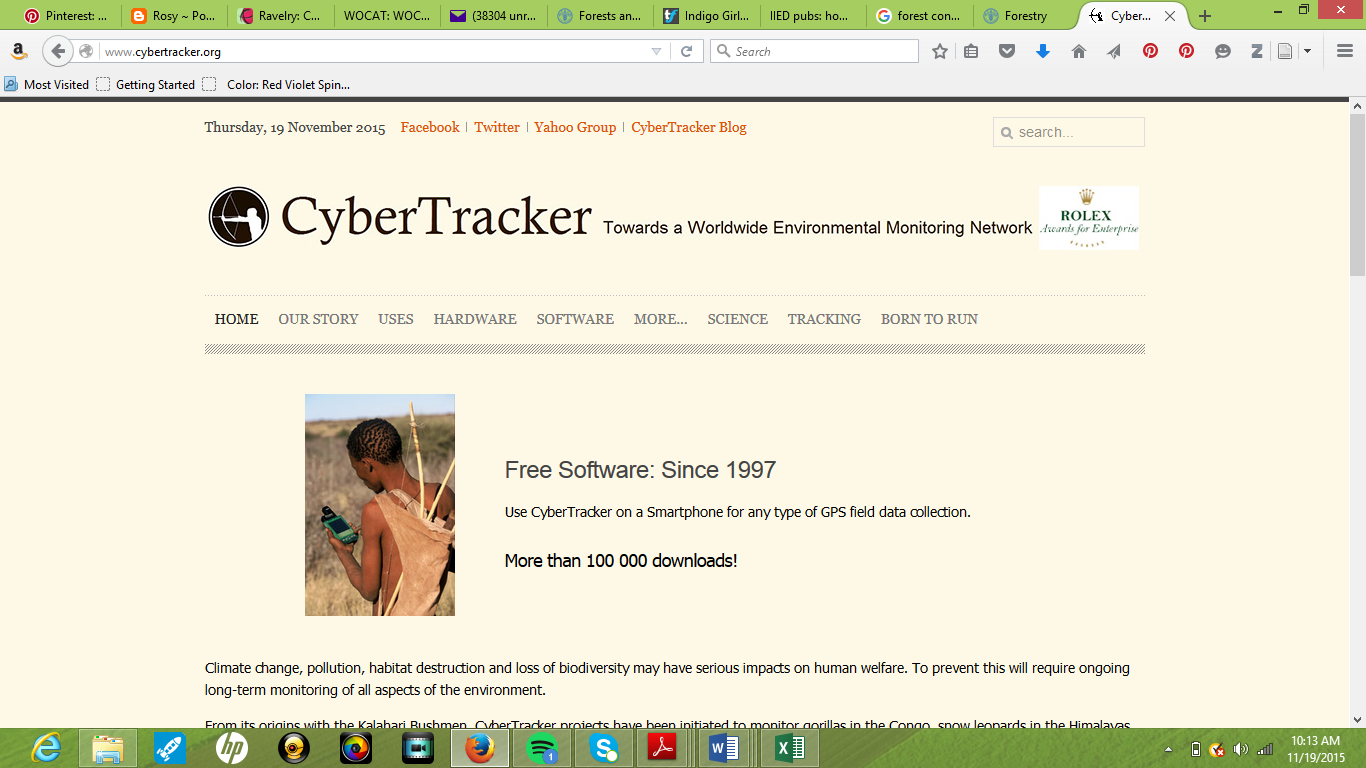Open the blue Downloads arrow
Viewport: 1366px width, 768px height.
1043,51
